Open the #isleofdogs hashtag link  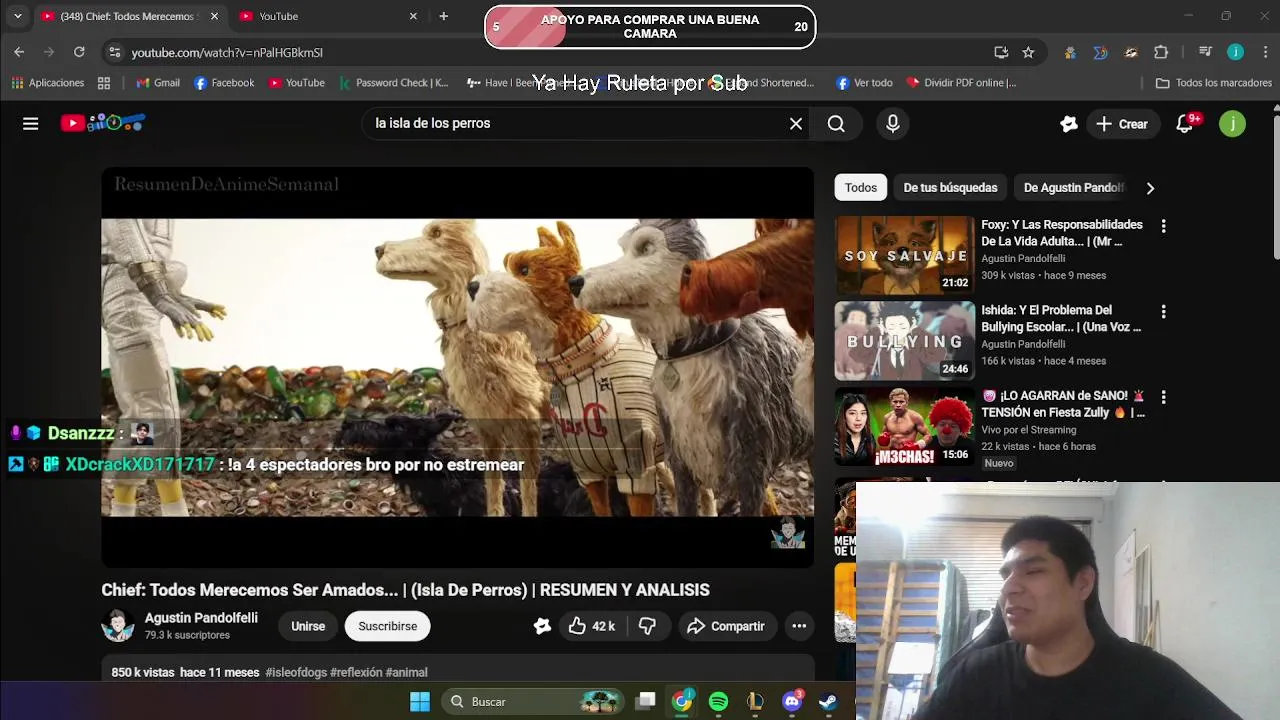point(296,673)
